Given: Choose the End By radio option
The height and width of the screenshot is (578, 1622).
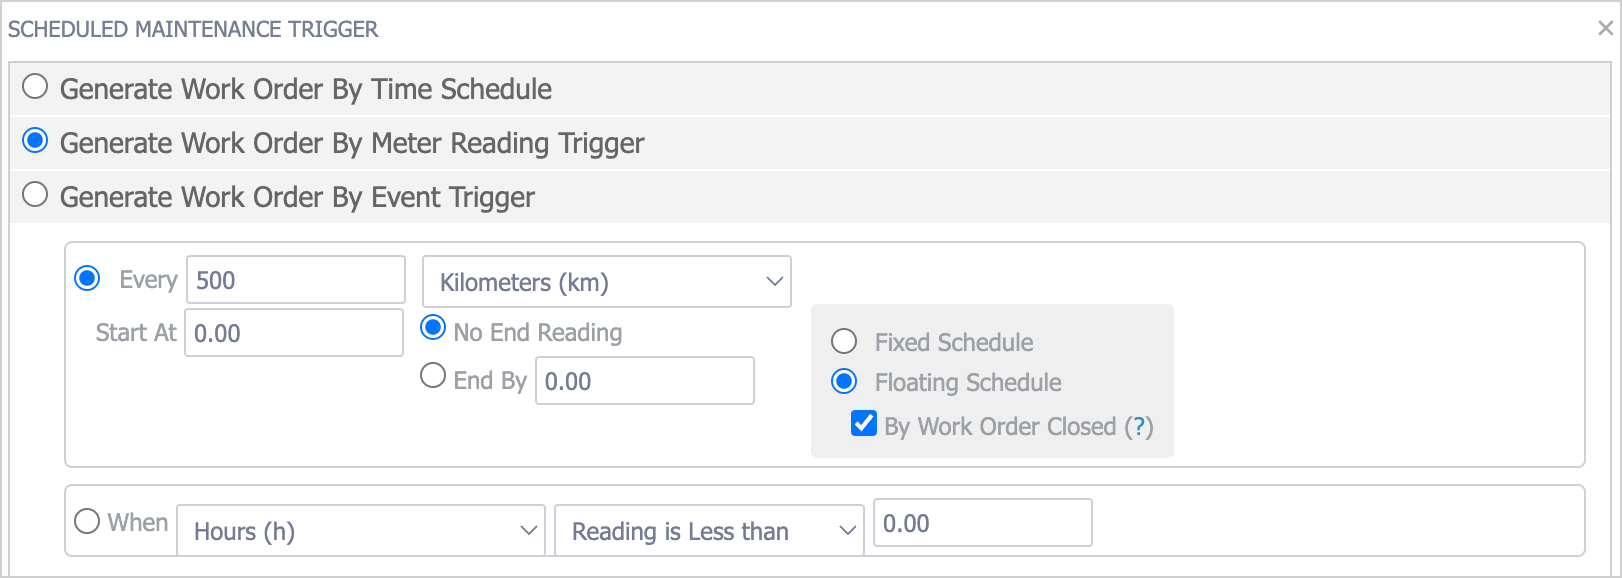Looking at the screenshot, I should [433, 376].
